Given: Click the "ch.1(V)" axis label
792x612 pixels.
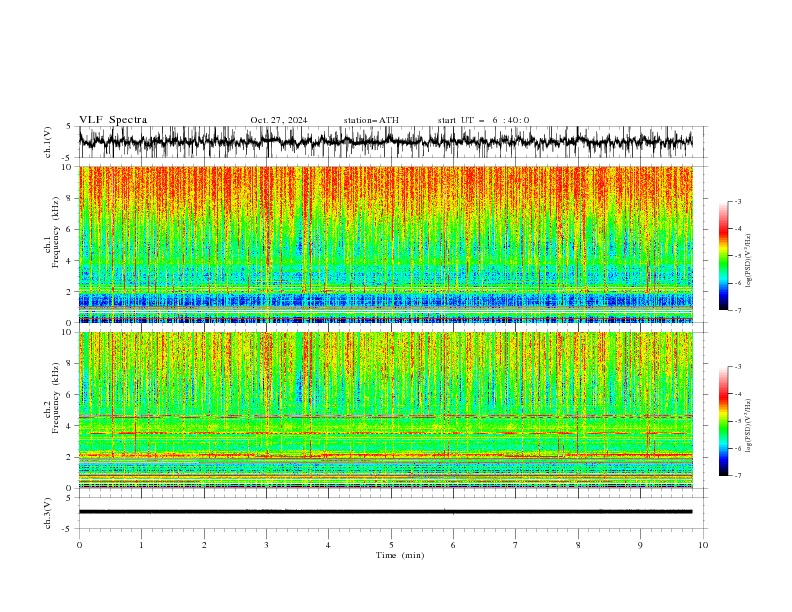Looking at the screenshot, I should pos(48,142).
